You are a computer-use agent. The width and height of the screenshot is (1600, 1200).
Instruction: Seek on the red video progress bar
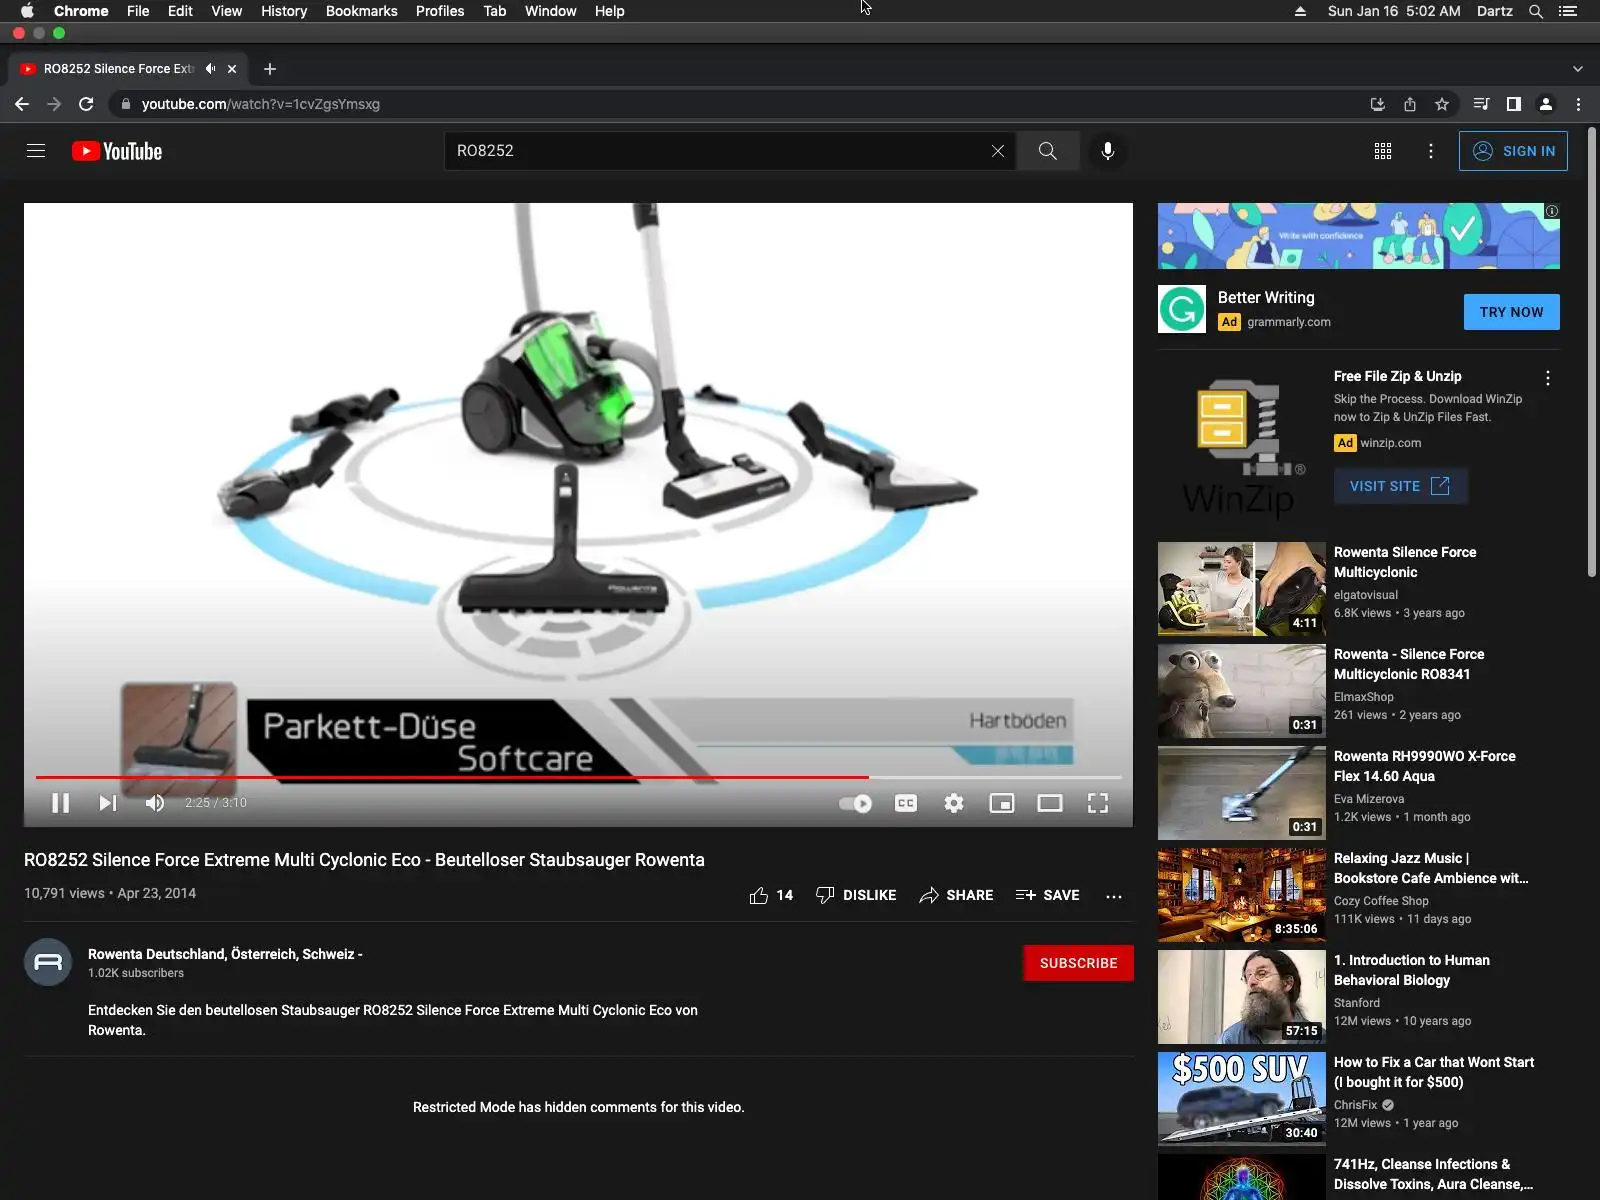click(578, 777)
